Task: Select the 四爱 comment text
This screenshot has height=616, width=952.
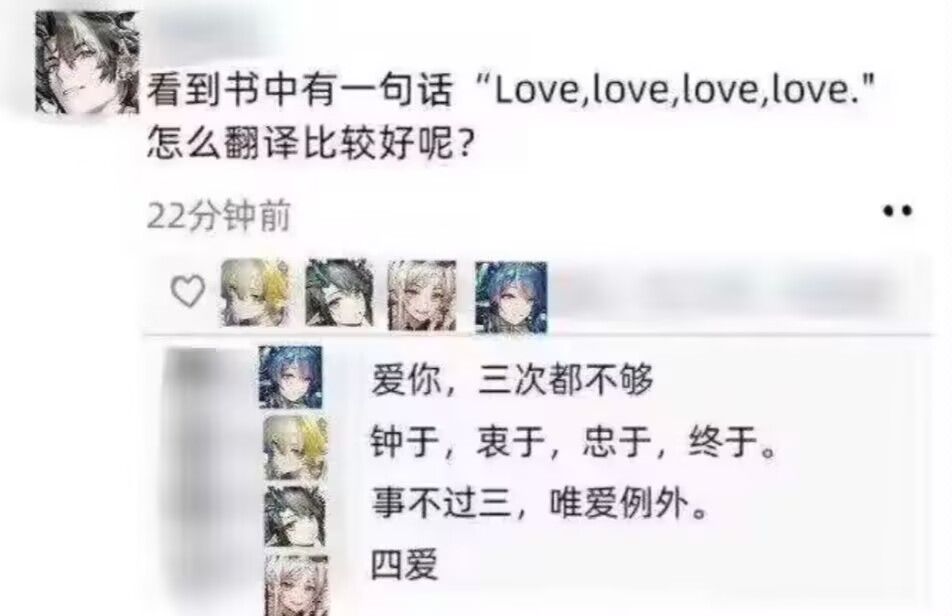Action: click(x=404, y=565)
